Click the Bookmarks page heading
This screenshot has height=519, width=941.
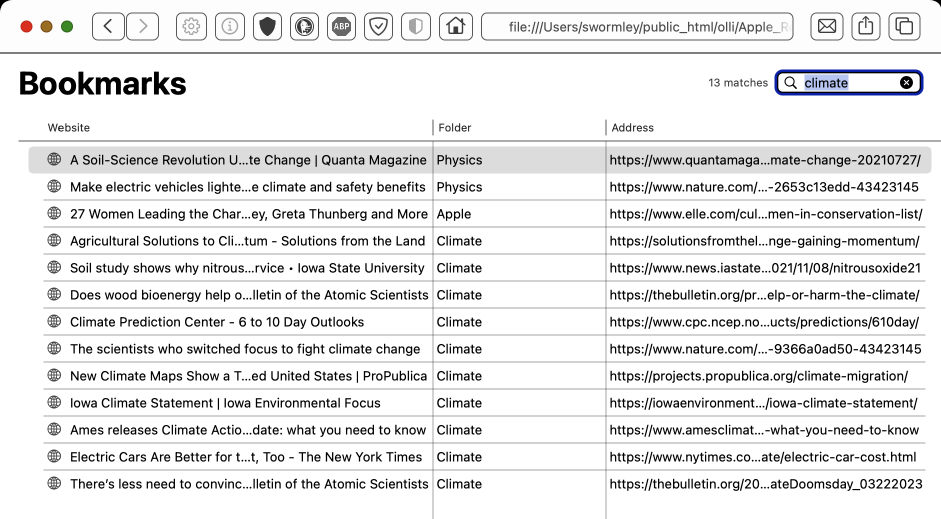click(x=103, y=83)
